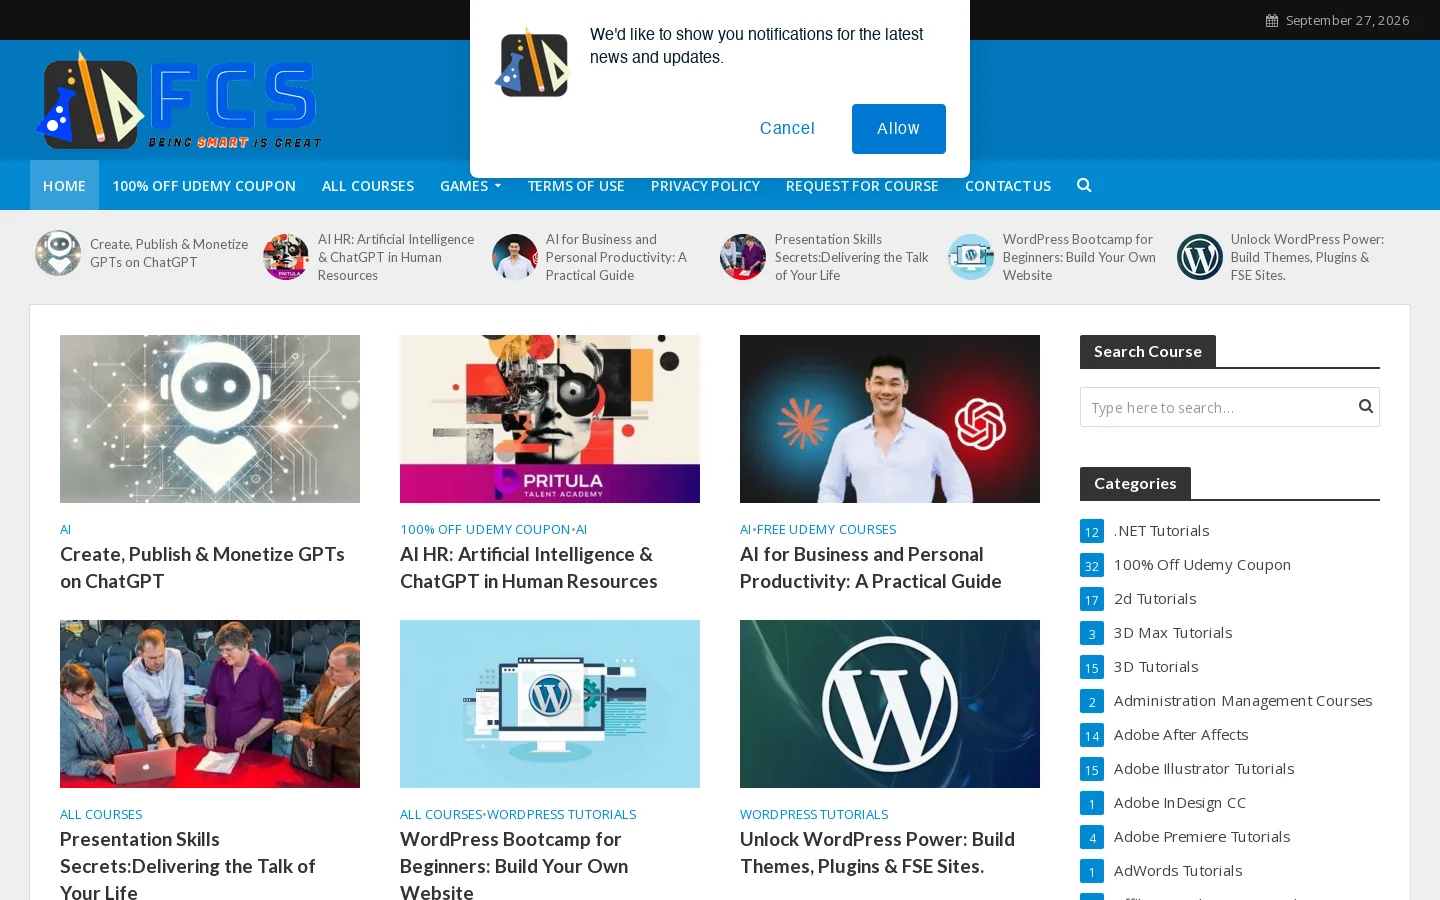The image size is (1440, 900).
Task: Open round thumbnail for Create, Publish & Monetize GPTs
Action: click(x=58, y=253)
